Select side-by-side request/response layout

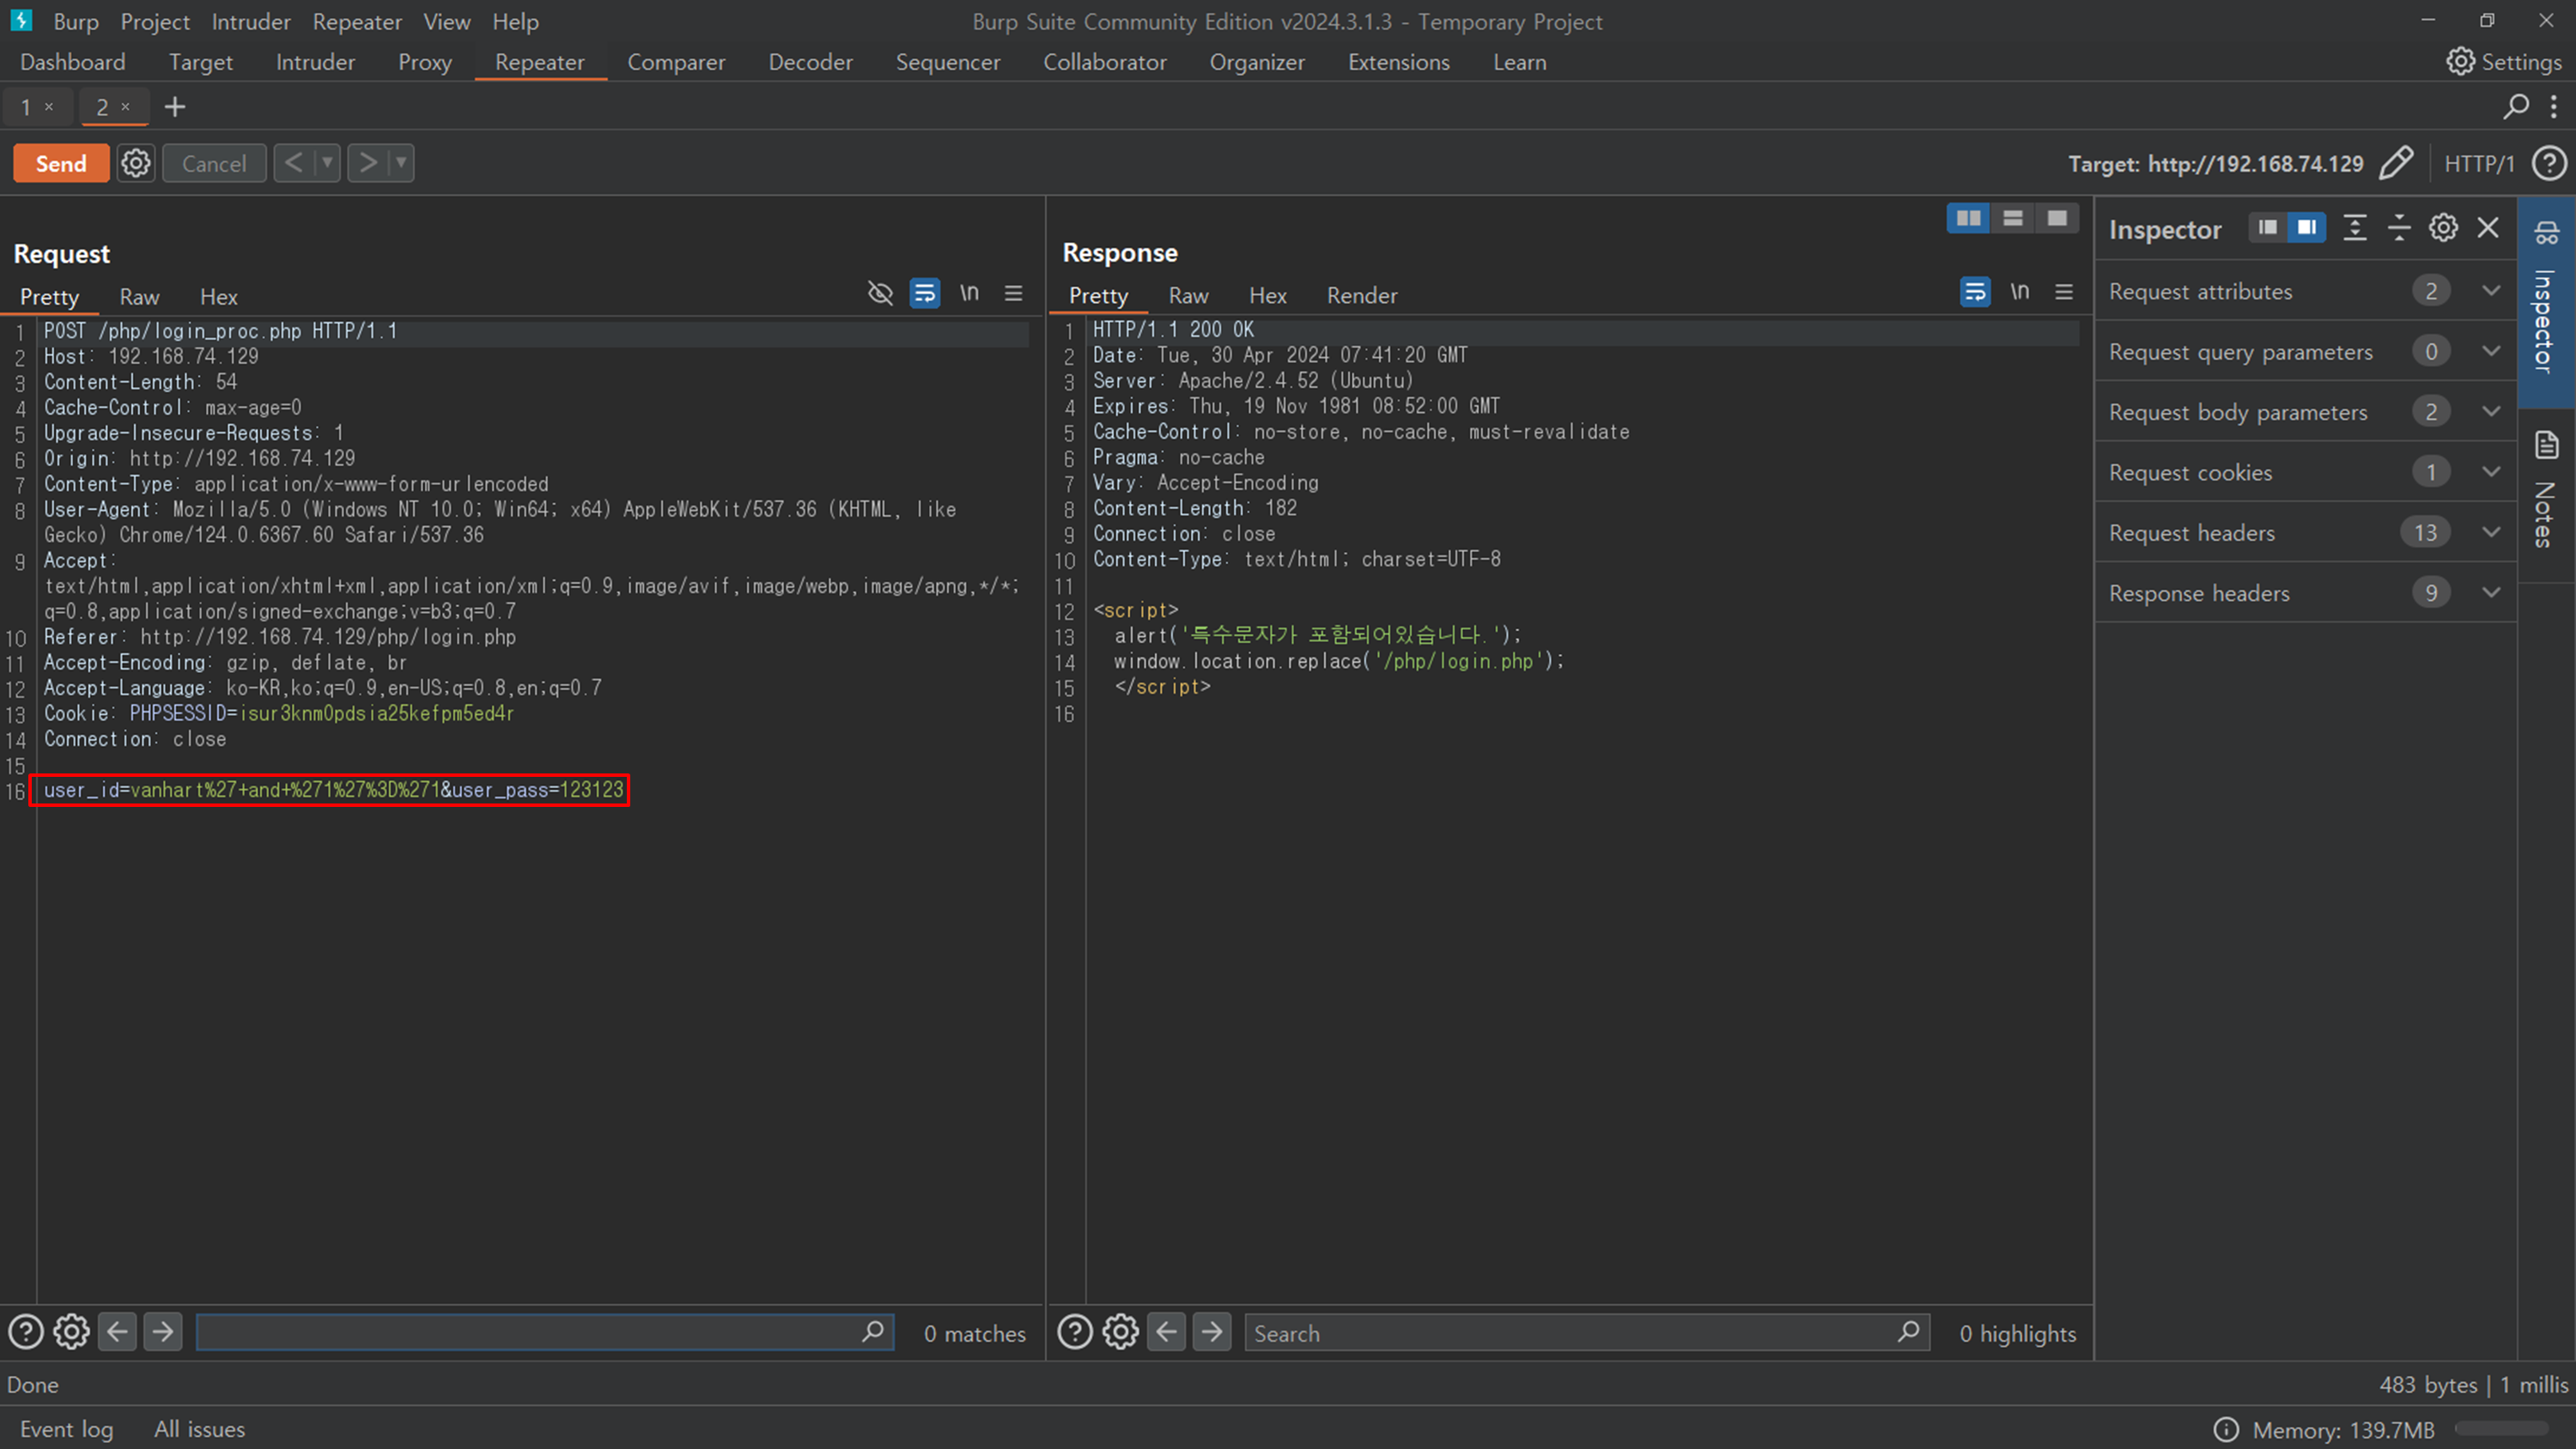pos(1969,218)
